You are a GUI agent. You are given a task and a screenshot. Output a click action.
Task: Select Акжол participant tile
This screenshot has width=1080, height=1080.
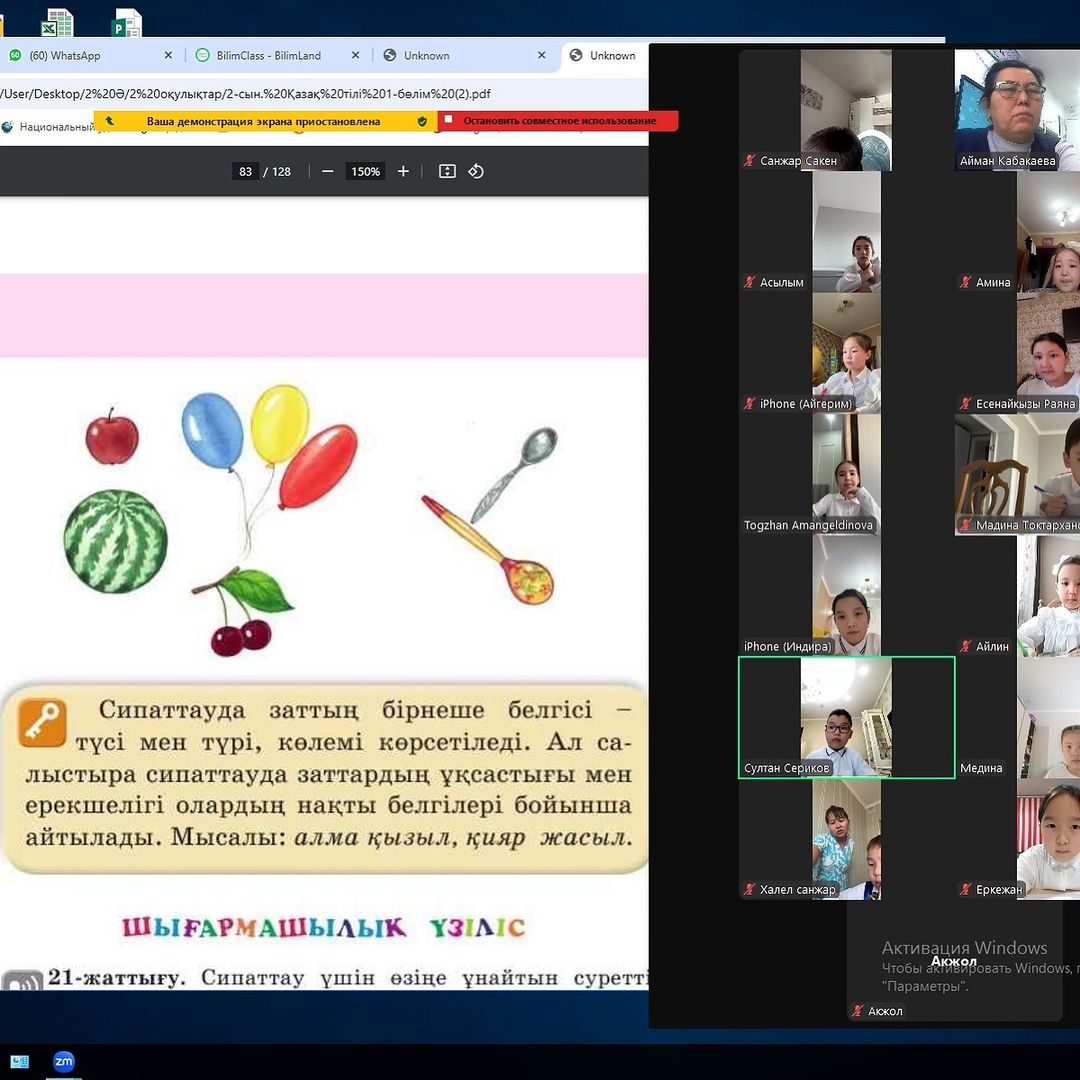954,961
